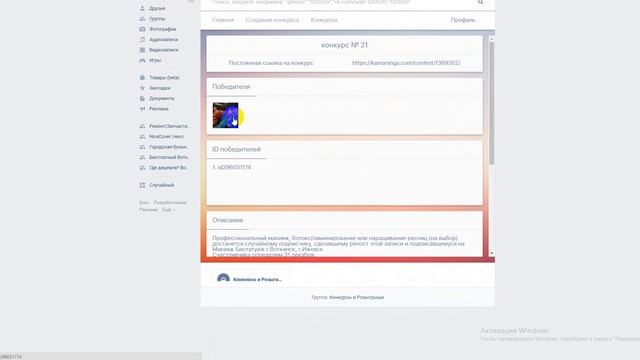The image size is (640, 360).
Task: Click the contest frame scrollbar thumb
Action: point(491,103)
